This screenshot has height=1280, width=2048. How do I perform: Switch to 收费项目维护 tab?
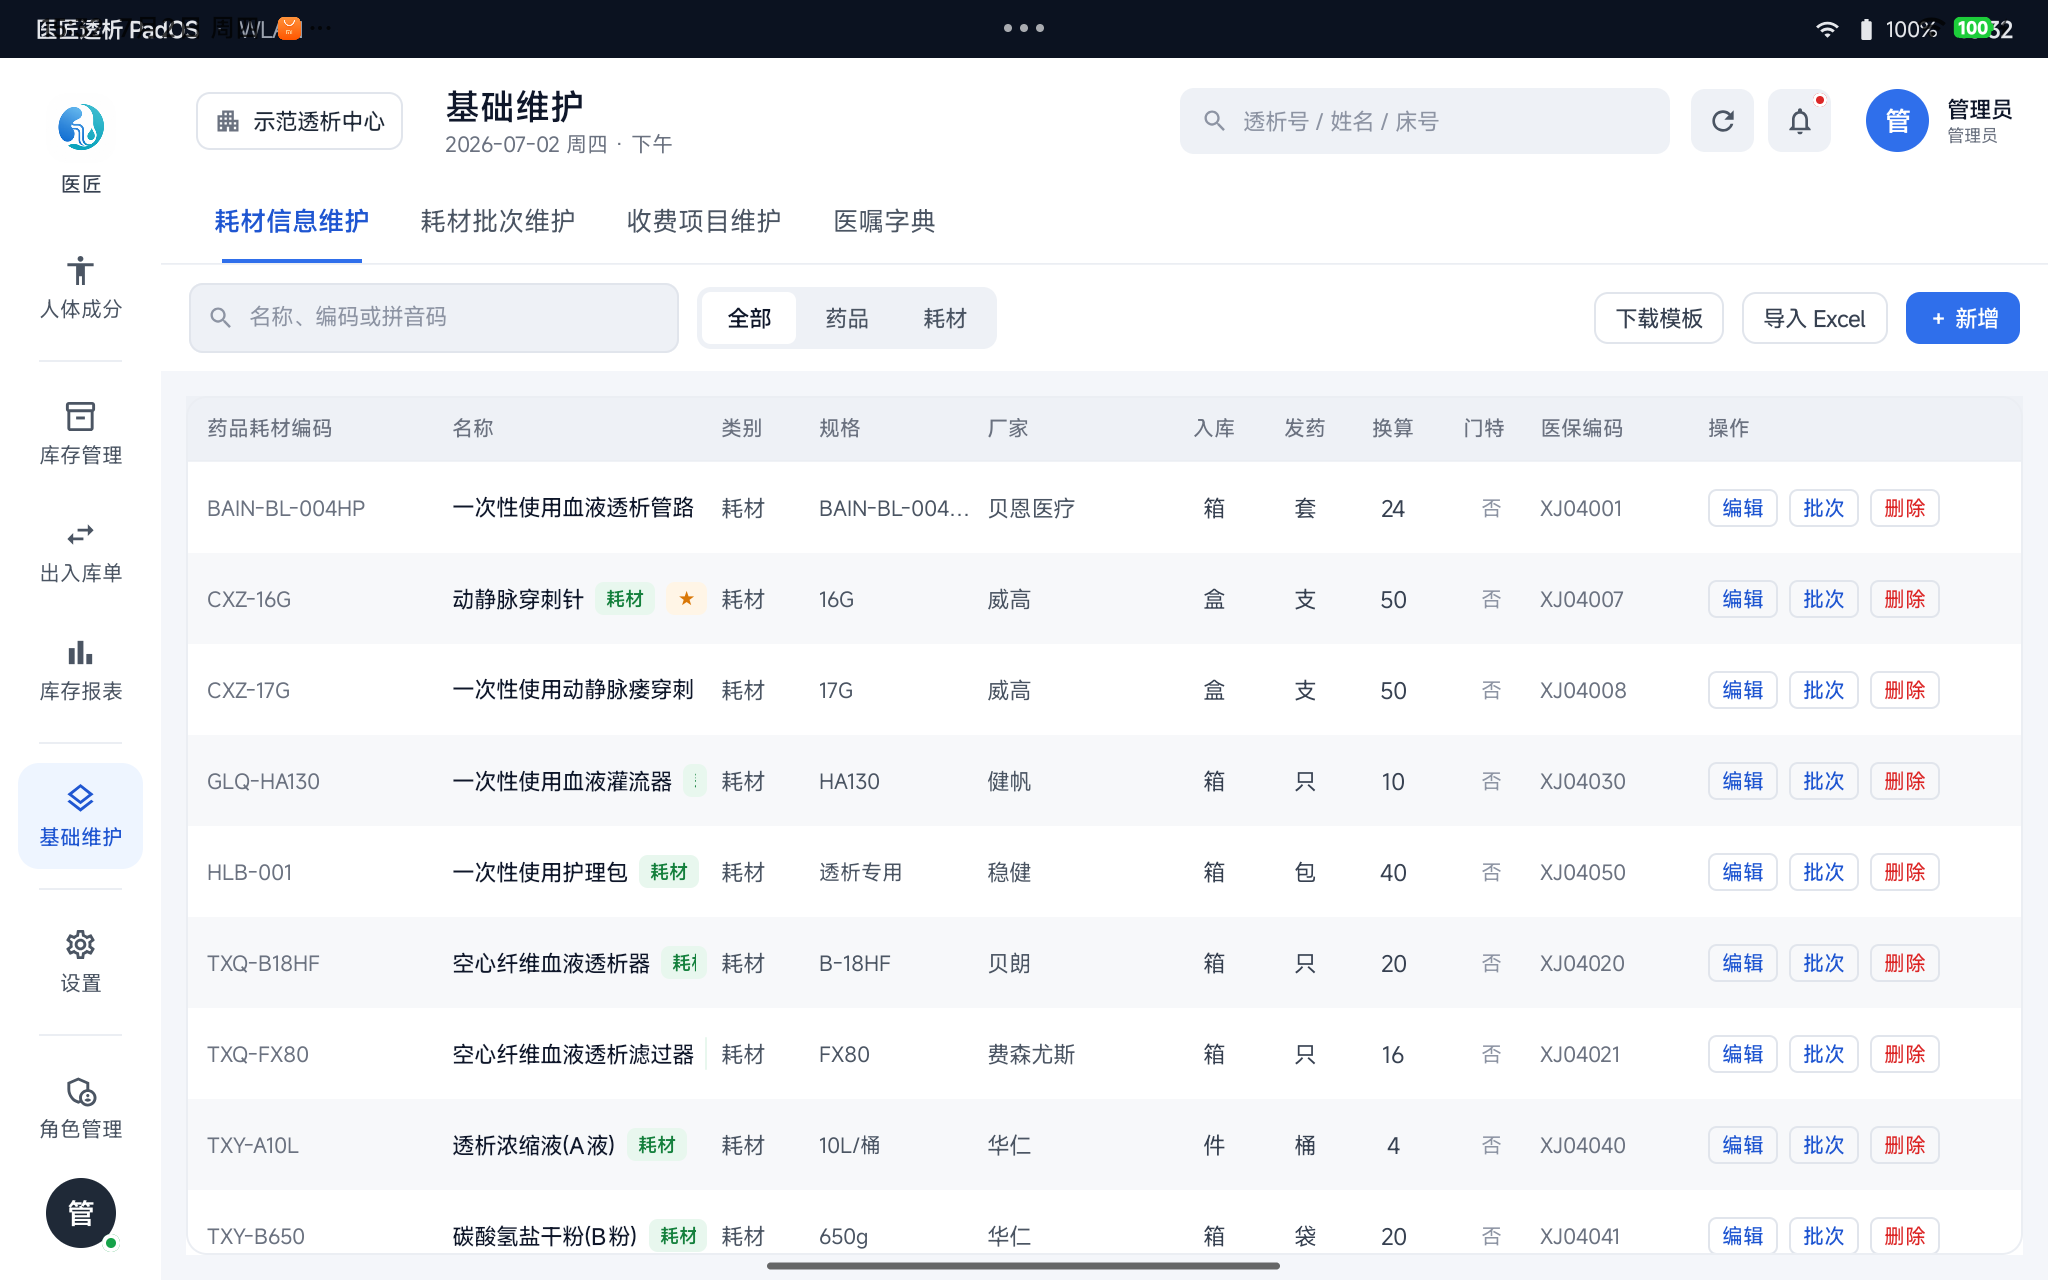[x=704, y=221]
